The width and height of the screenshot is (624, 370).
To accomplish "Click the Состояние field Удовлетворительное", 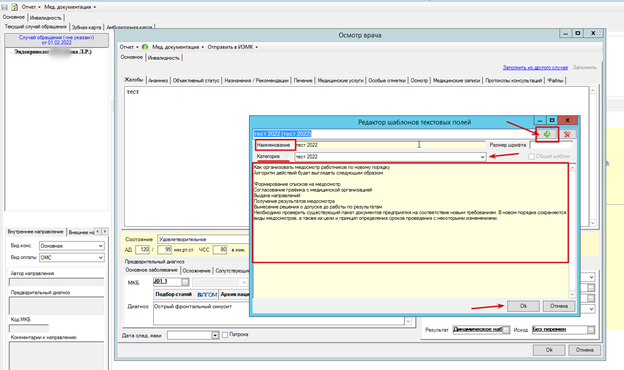I will pyautogui.click(x=203, y=240).
